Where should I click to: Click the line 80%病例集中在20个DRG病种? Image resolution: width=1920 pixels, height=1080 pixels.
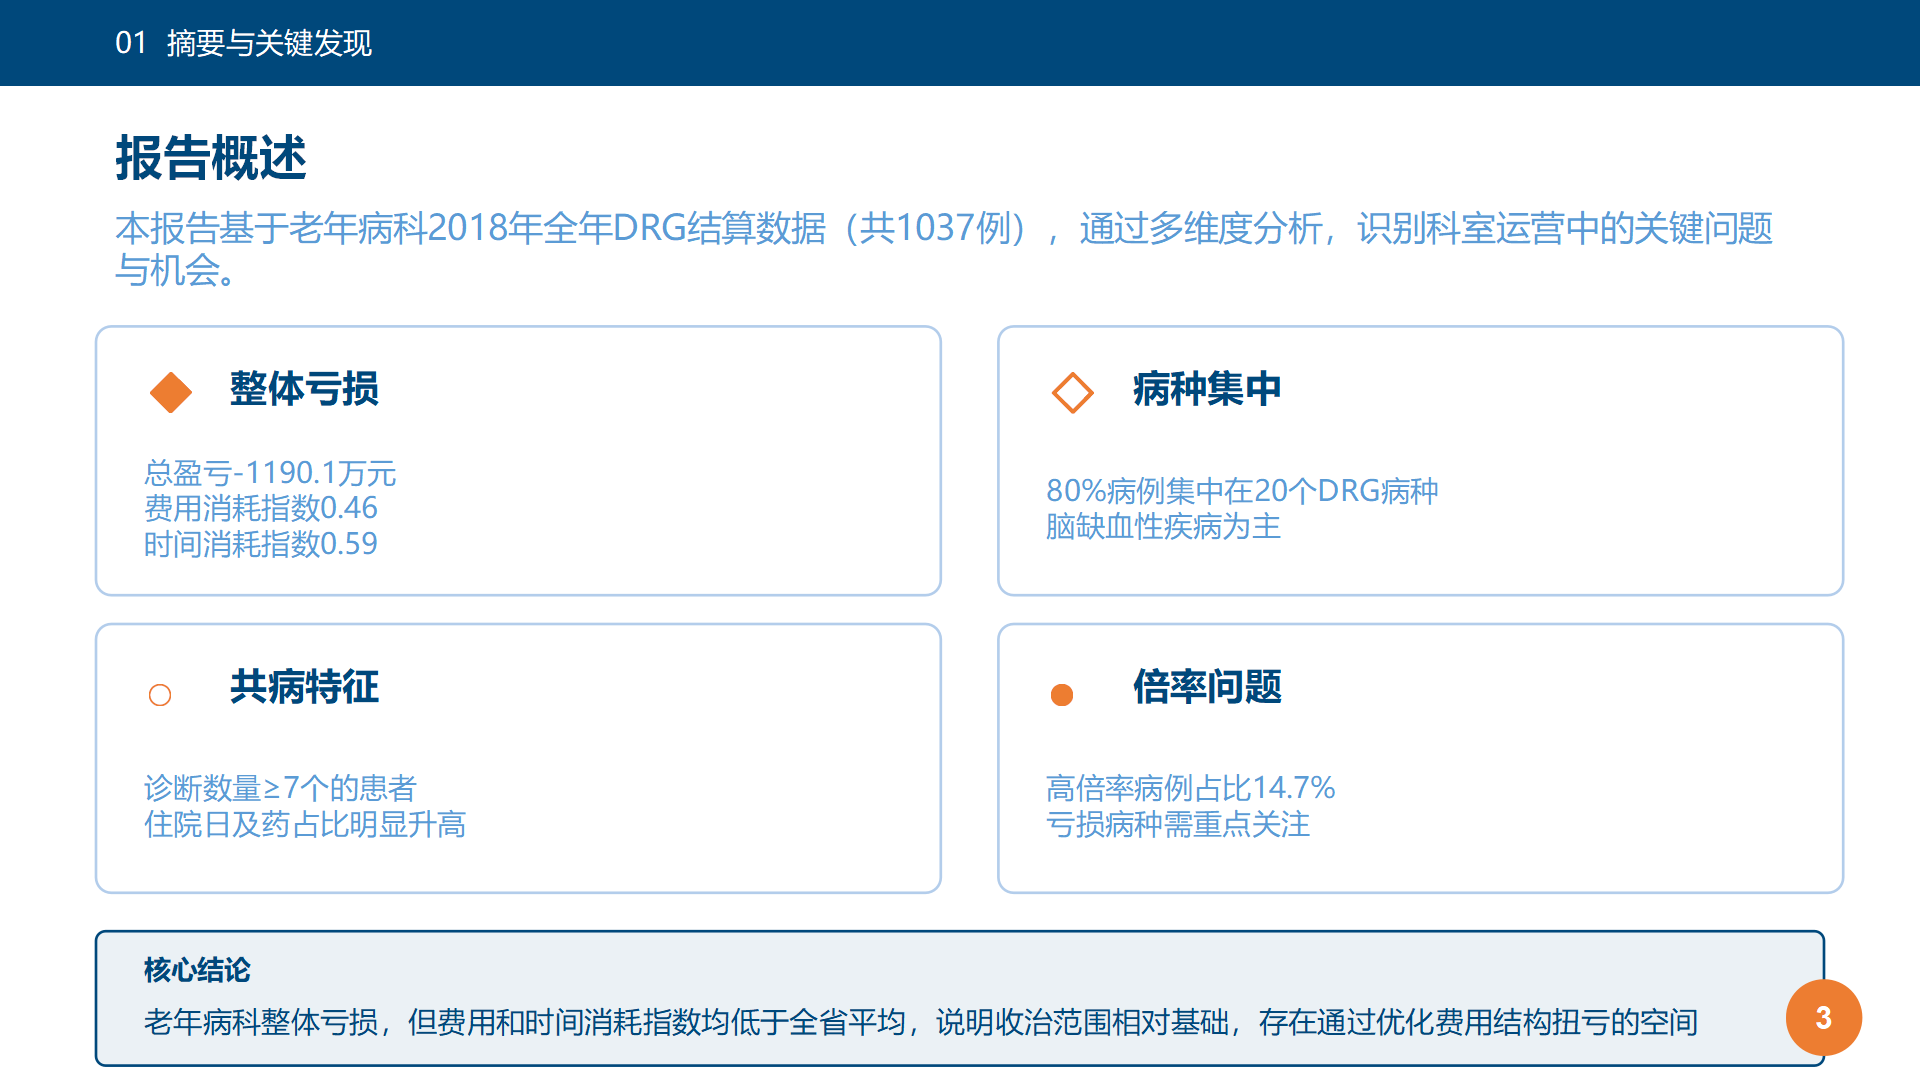coord(1242,490)
